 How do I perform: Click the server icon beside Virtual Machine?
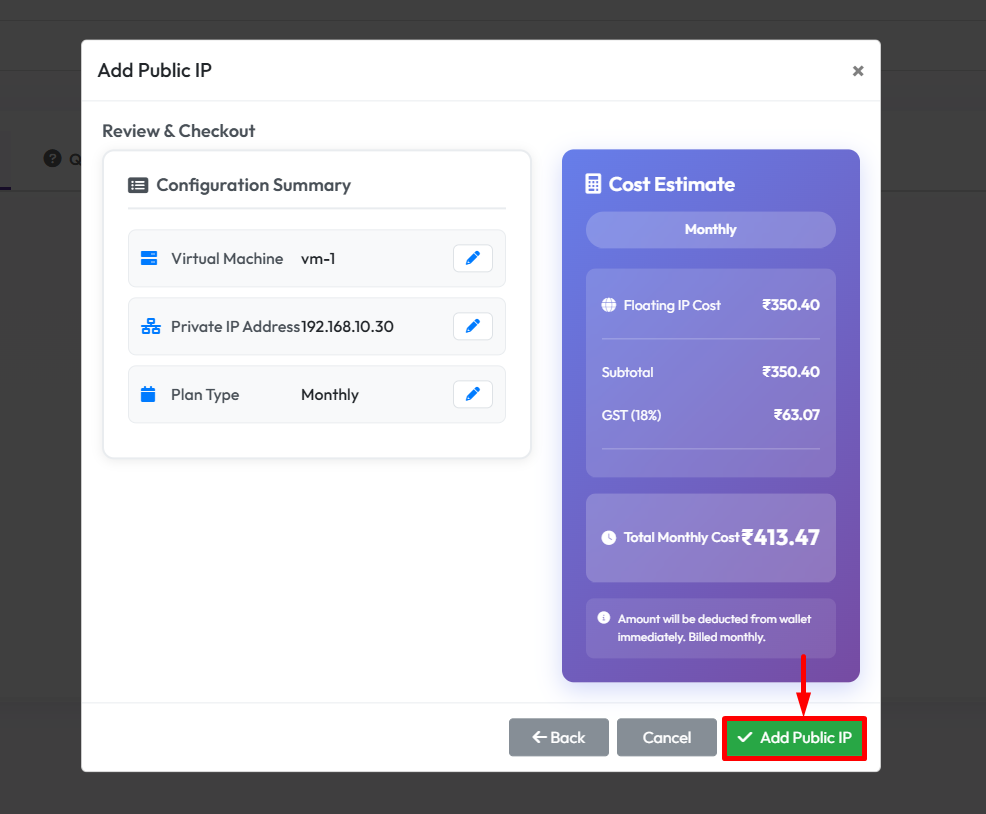point(149,259)
